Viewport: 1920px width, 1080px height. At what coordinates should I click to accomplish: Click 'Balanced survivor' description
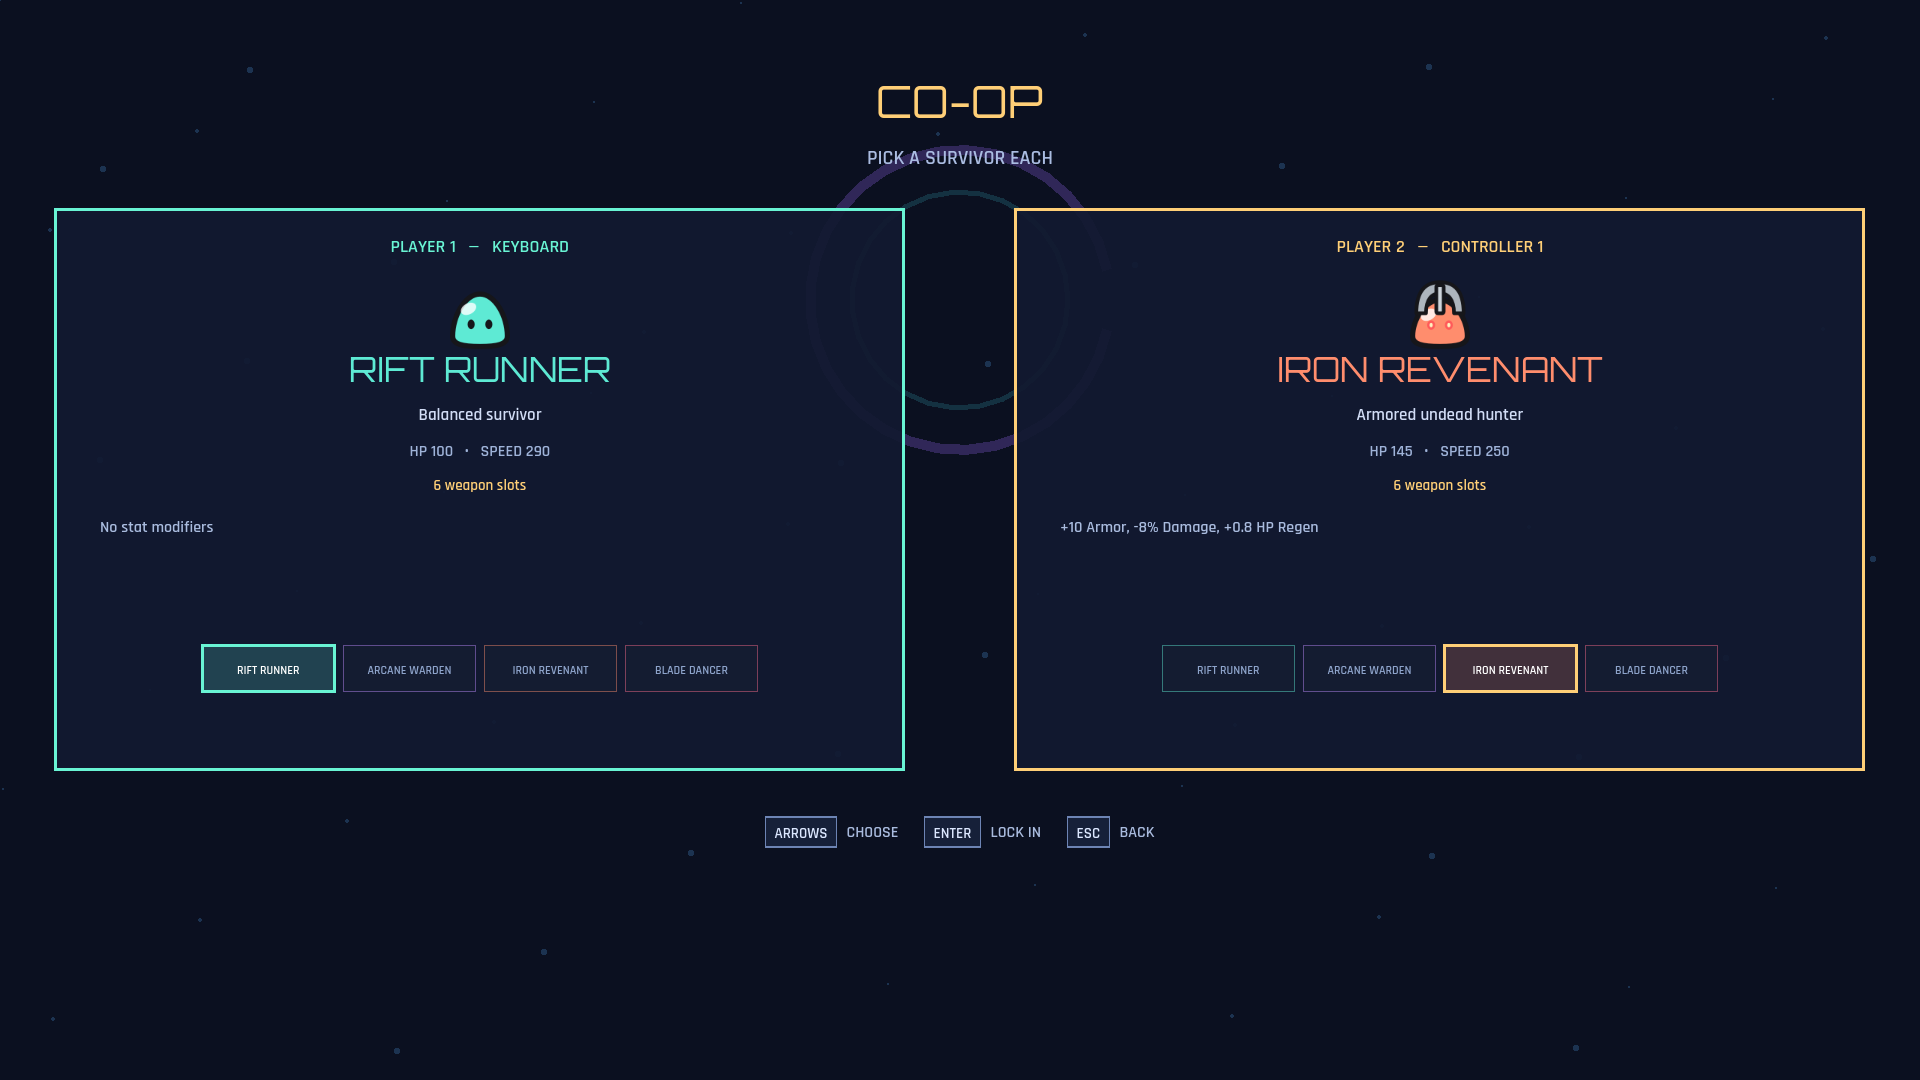coord(480,415)
